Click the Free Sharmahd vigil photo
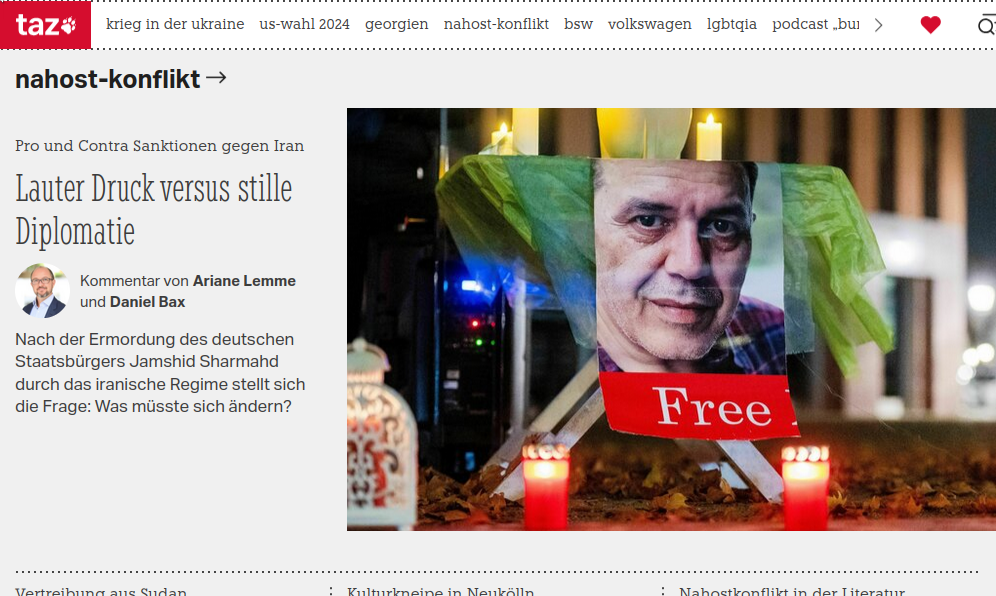The height and width of the screenshot is (596, 996). coord(671,319)
